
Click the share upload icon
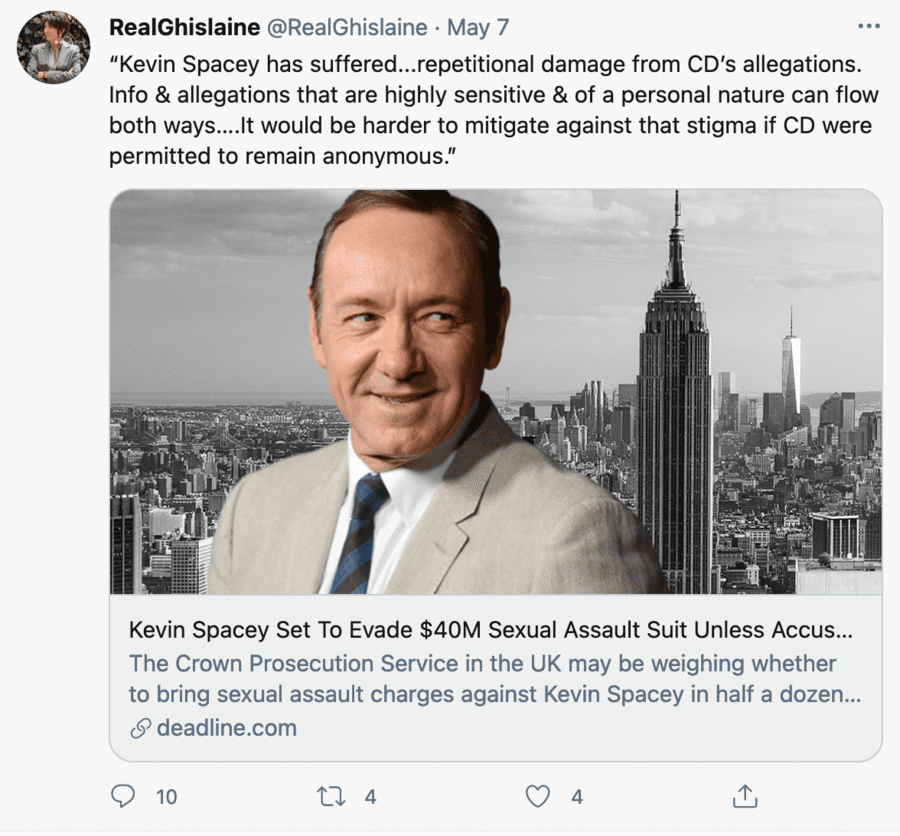[x=743, y=796]
